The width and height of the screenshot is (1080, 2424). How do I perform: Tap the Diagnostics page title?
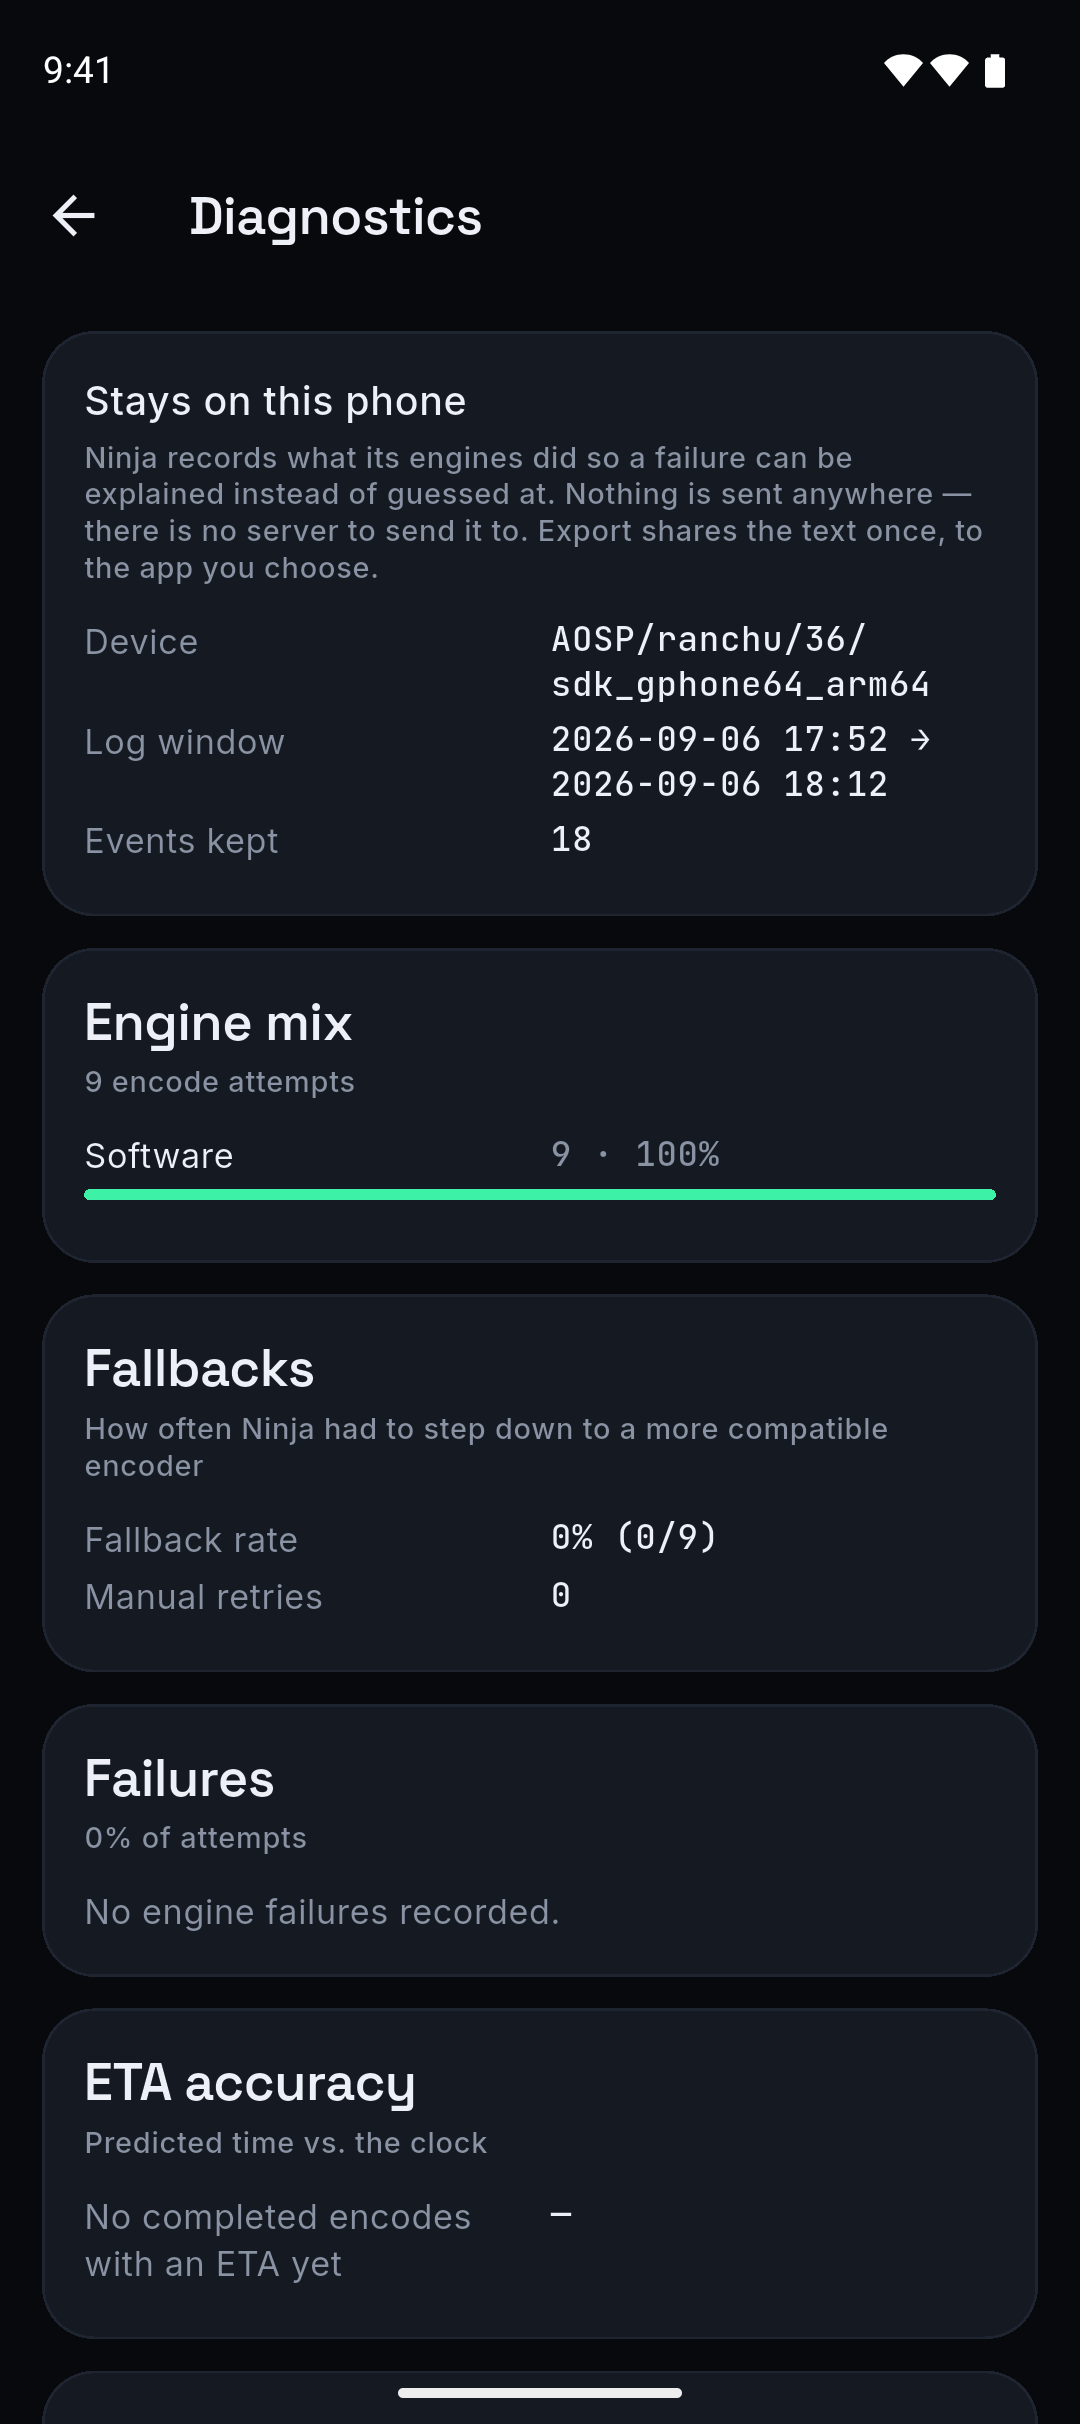[x=336, y=217]
